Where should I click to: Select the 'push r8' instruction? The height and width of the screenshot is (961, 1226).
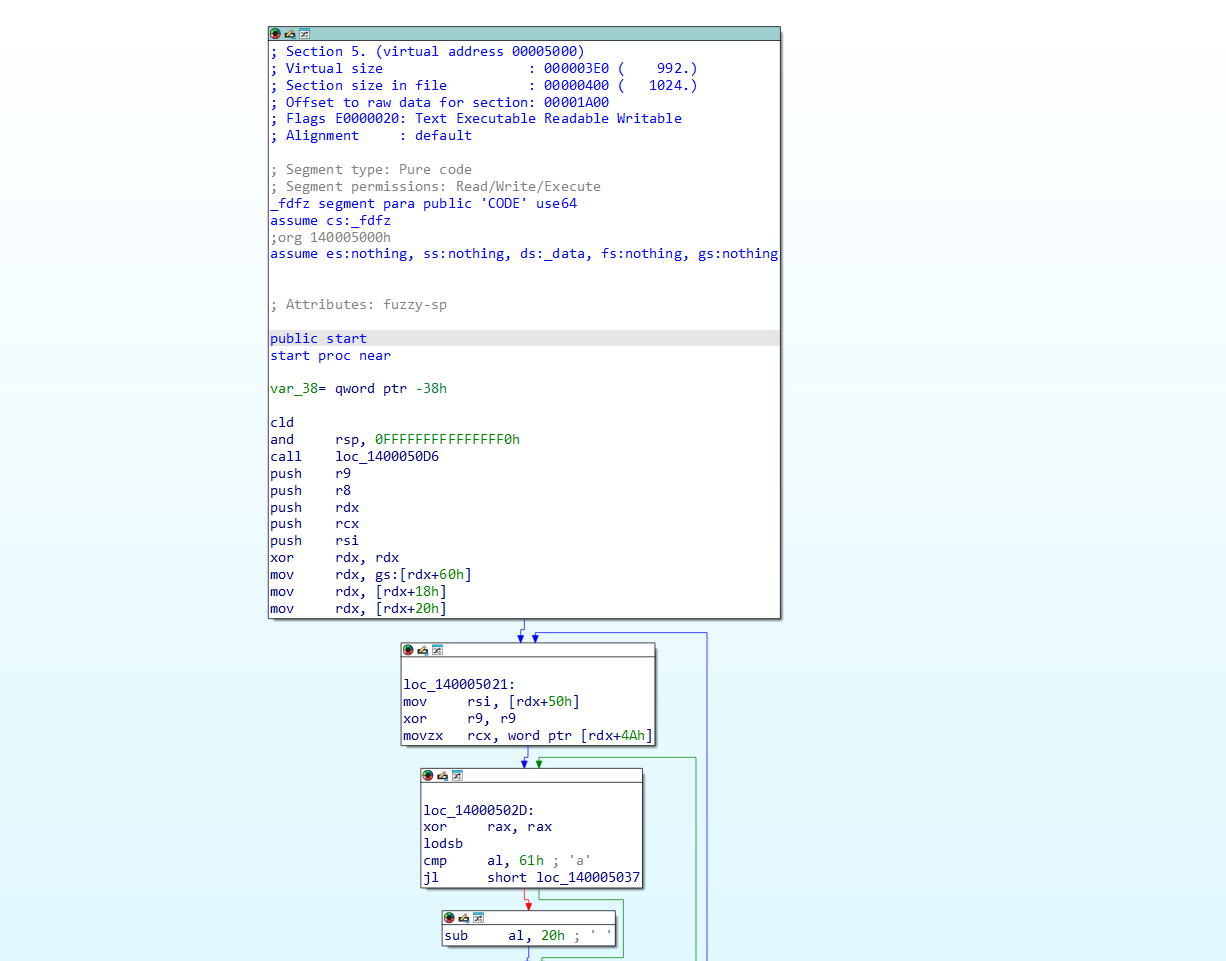[310, 490]
